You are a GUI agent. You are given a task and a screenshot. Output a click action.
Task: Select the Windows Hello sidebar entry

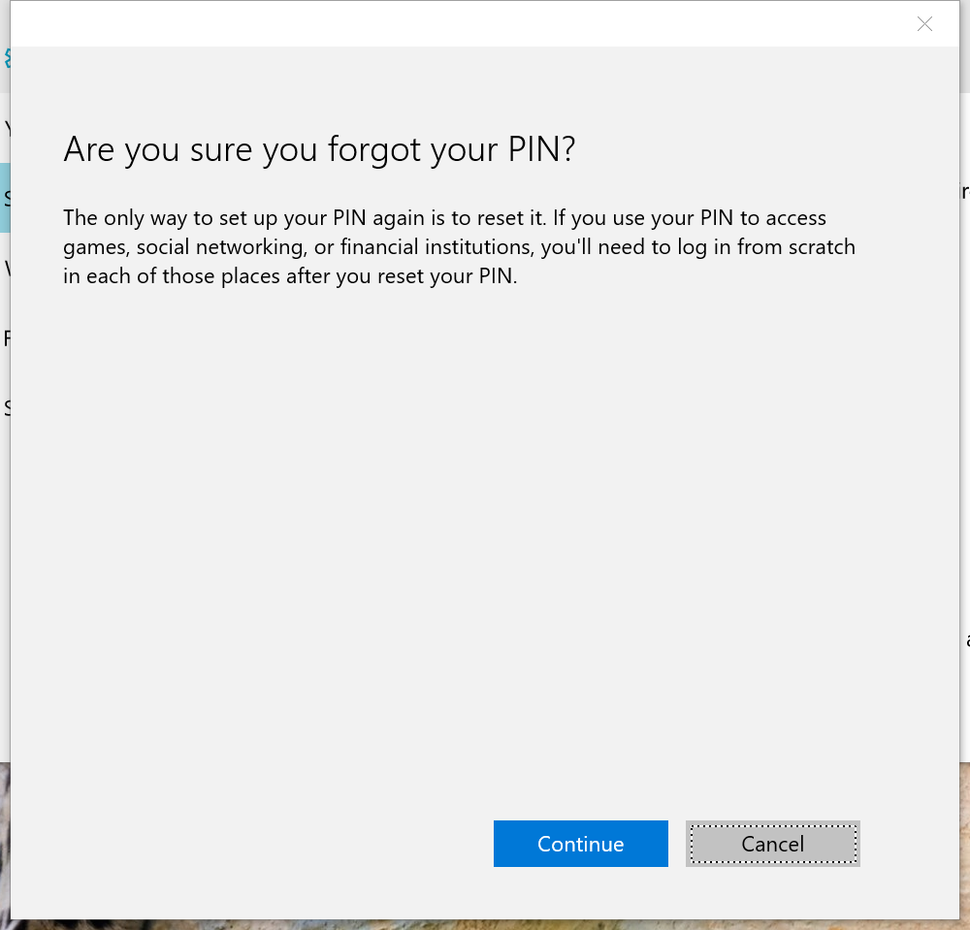tap(8, 270)
